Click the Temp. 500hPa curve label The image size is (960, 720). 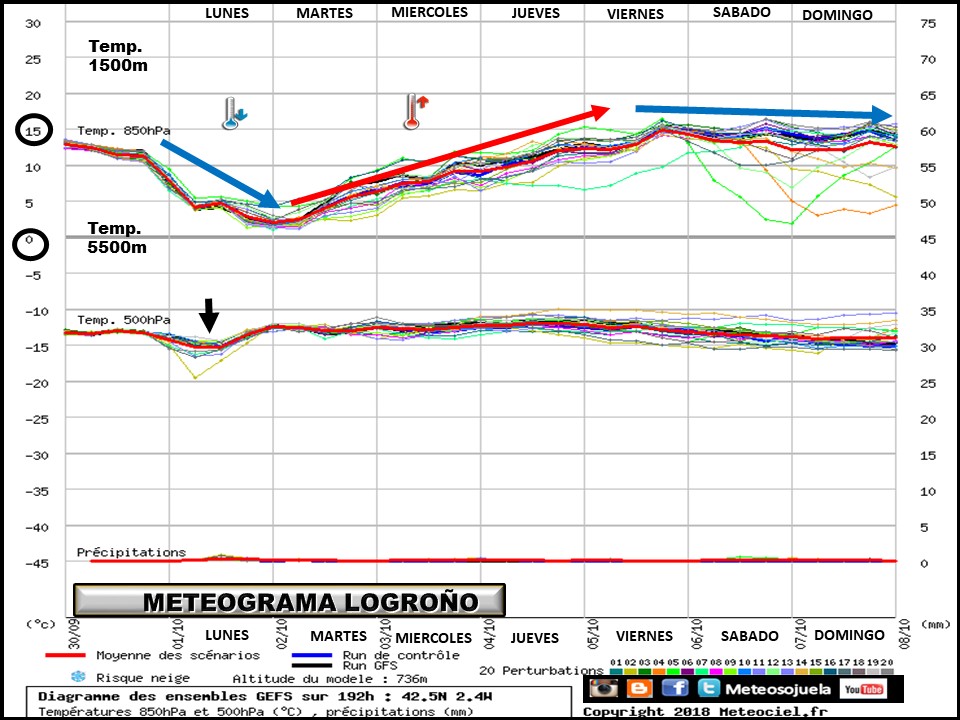(x=124, y=320)
